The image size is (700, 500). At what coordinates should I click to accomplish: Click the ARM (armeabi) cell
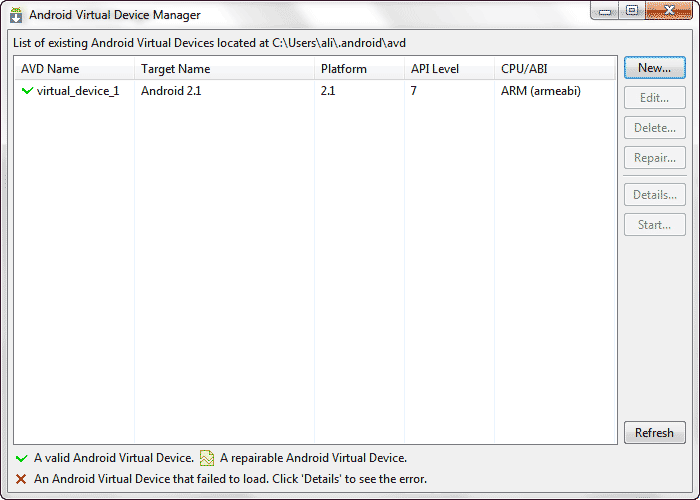coord(541,91)
